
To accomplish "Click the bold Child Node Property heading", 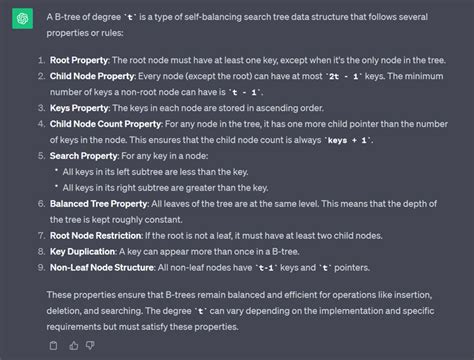I will click(92, 76).
